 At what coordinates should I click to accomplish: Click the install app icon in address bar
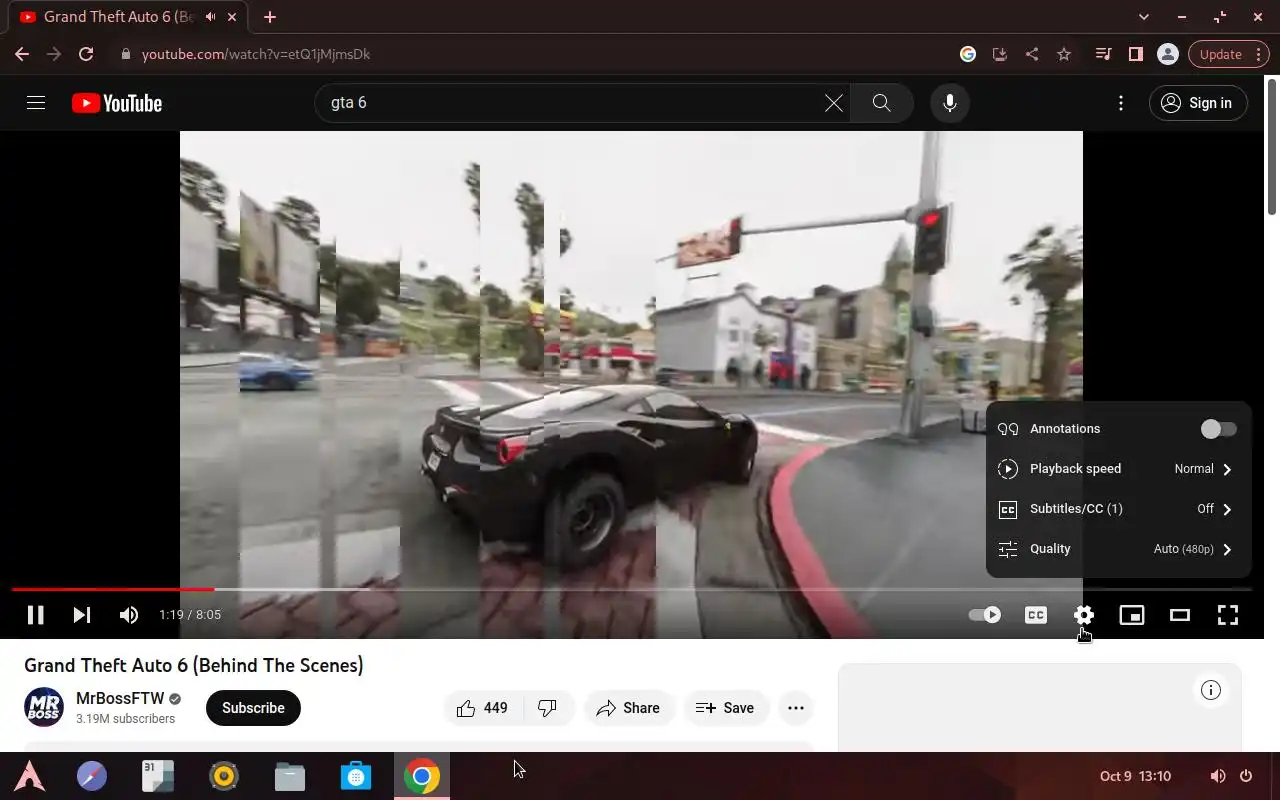click(x=1000, y=54)
